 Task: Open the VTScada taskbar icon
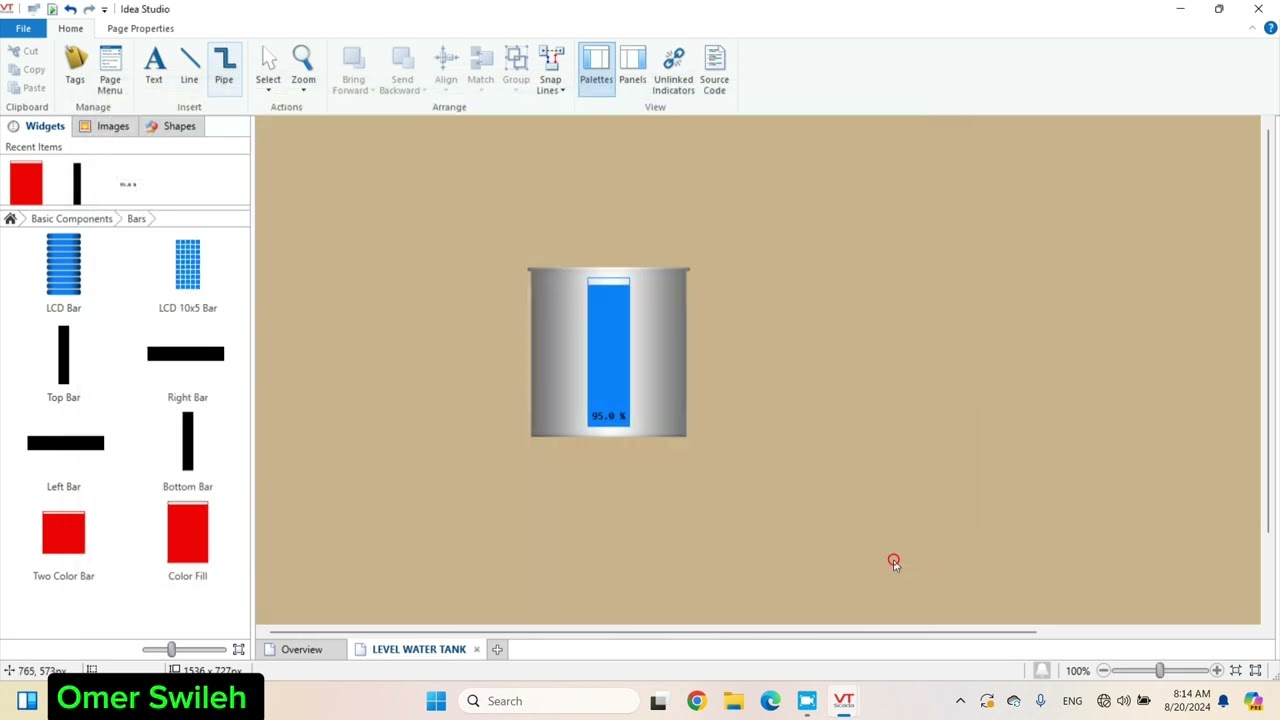(844, 701)
